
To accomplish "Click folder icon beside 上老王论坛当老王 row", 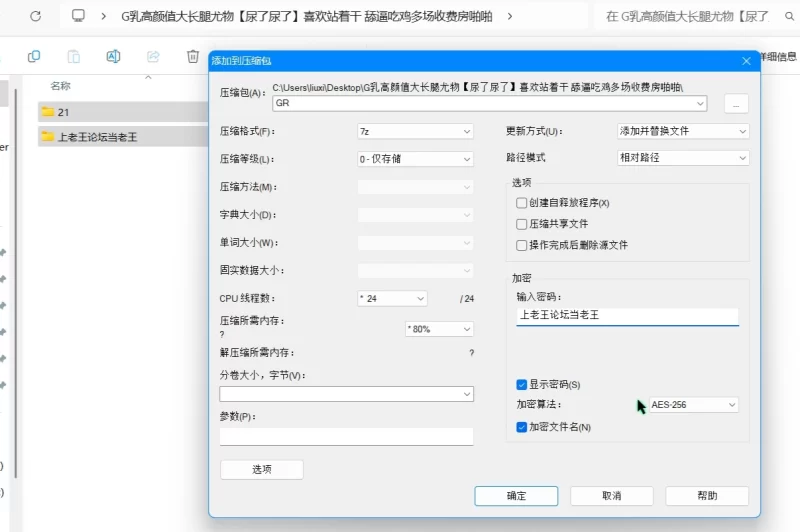I will pos(48,136).
